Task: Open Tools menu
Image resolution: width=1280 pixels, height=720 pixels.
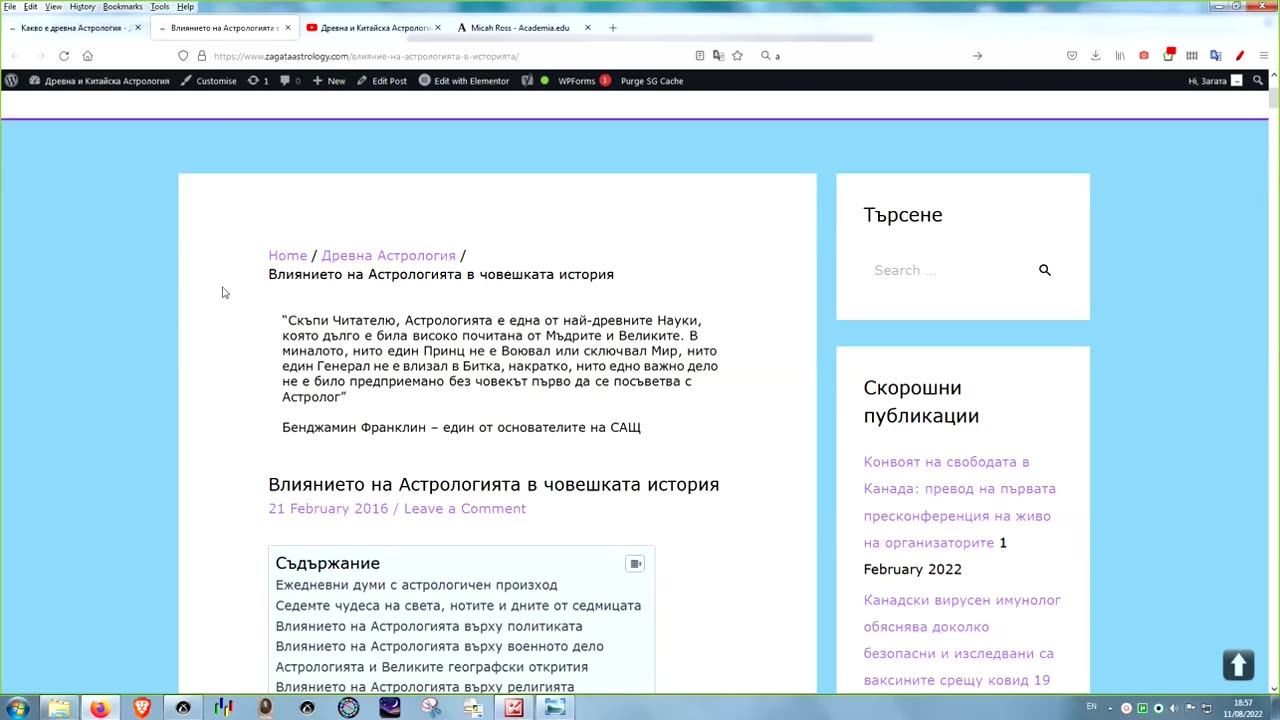Action: point(160,7)
